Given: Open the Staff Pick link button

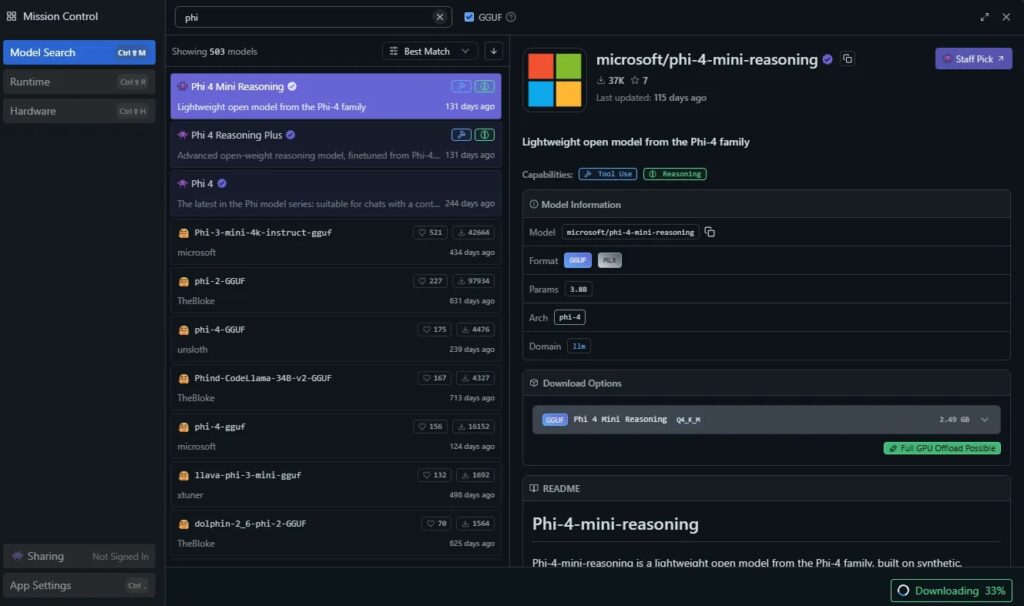Looking at the screenshot, I should tap(973, 59).
